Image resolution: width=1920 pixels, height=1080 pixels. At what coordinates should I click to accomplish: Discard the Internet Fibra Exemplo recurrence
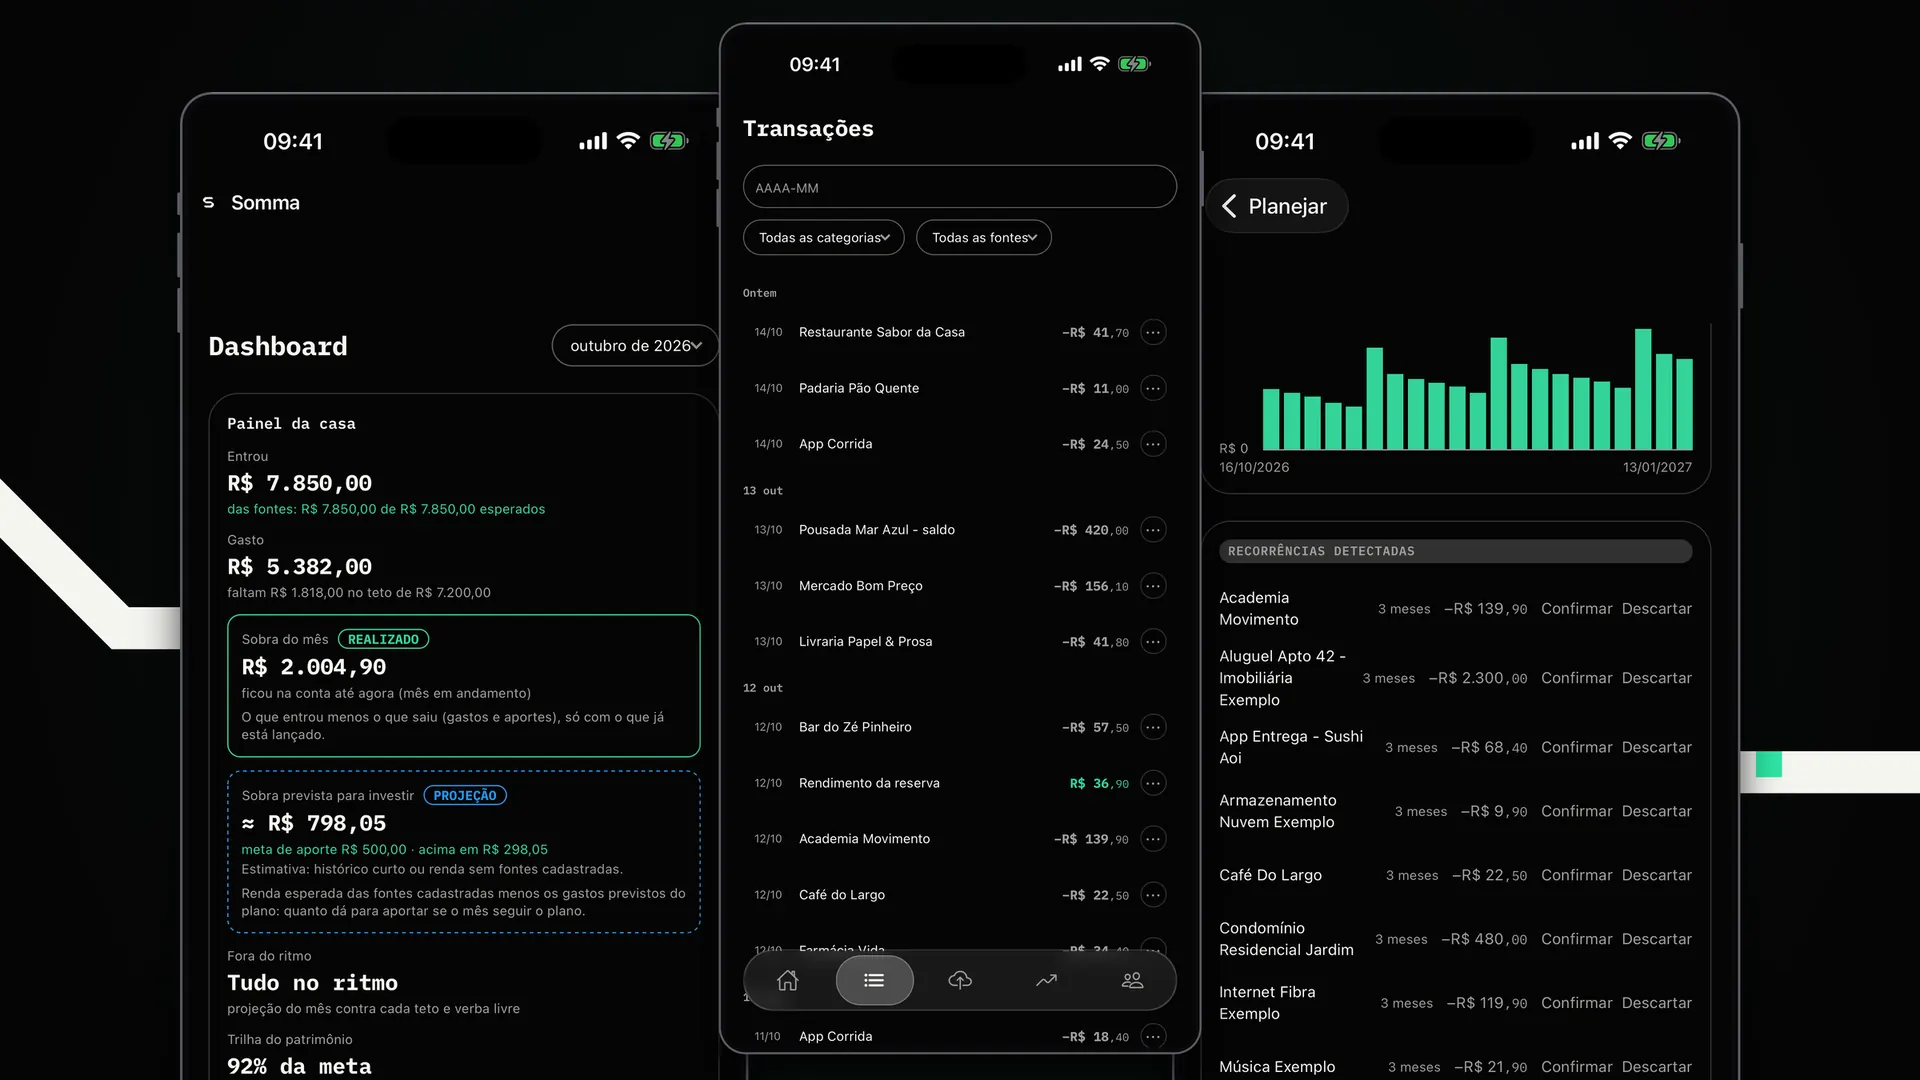[x=1656, y=1003]
